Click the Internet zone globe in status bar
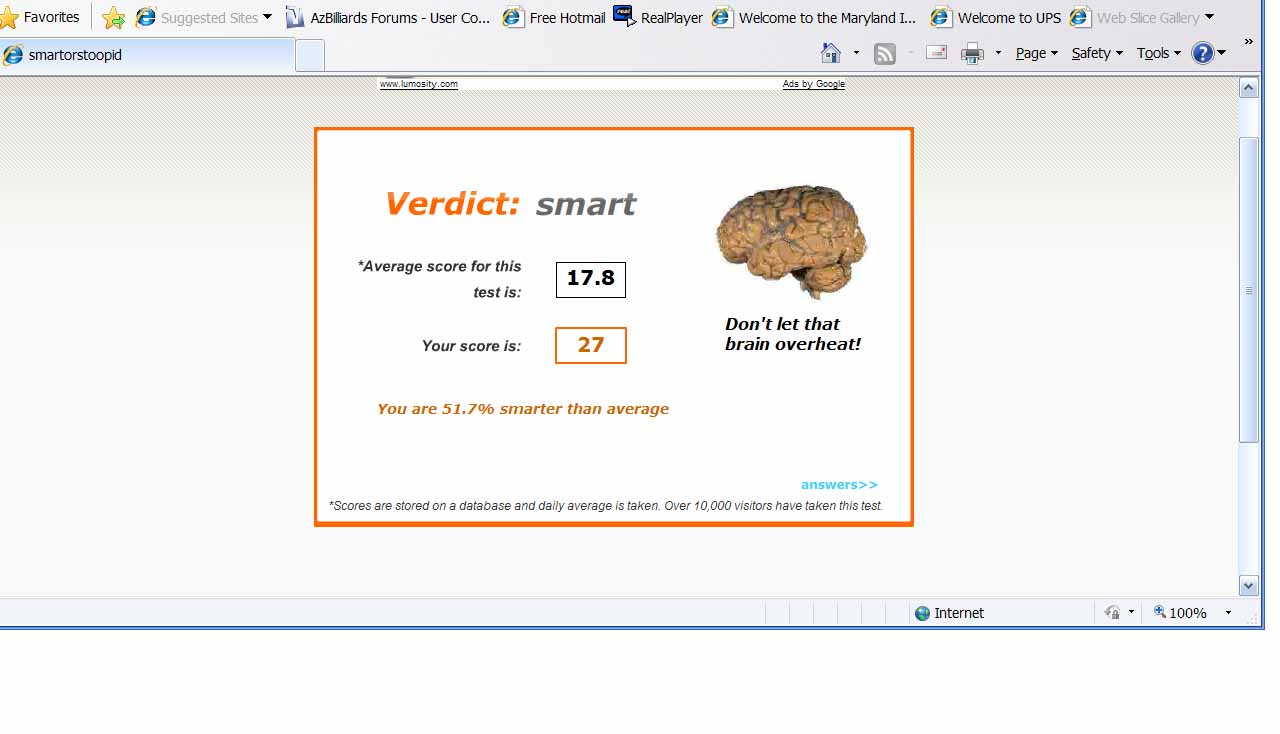The height and width of the screenshot is (734, 1280). tap(922, 613)
